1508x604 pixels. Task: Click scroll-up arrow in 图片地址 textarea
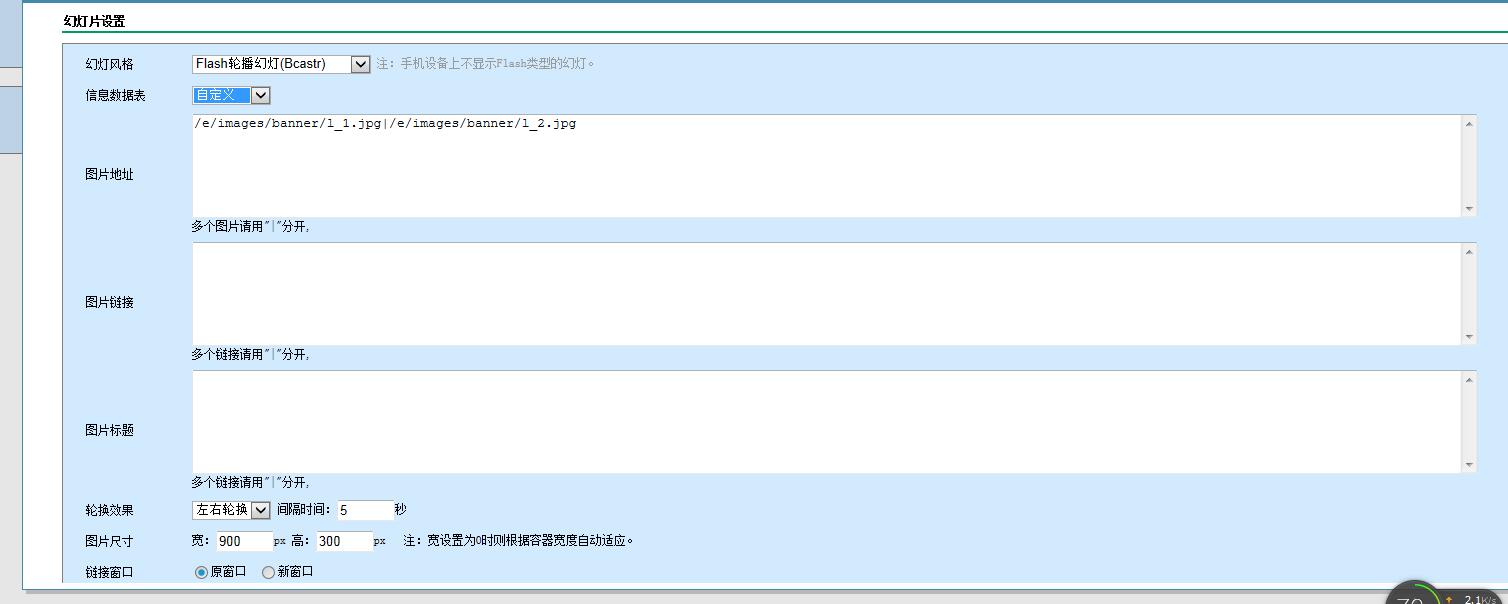point(1468,124)
